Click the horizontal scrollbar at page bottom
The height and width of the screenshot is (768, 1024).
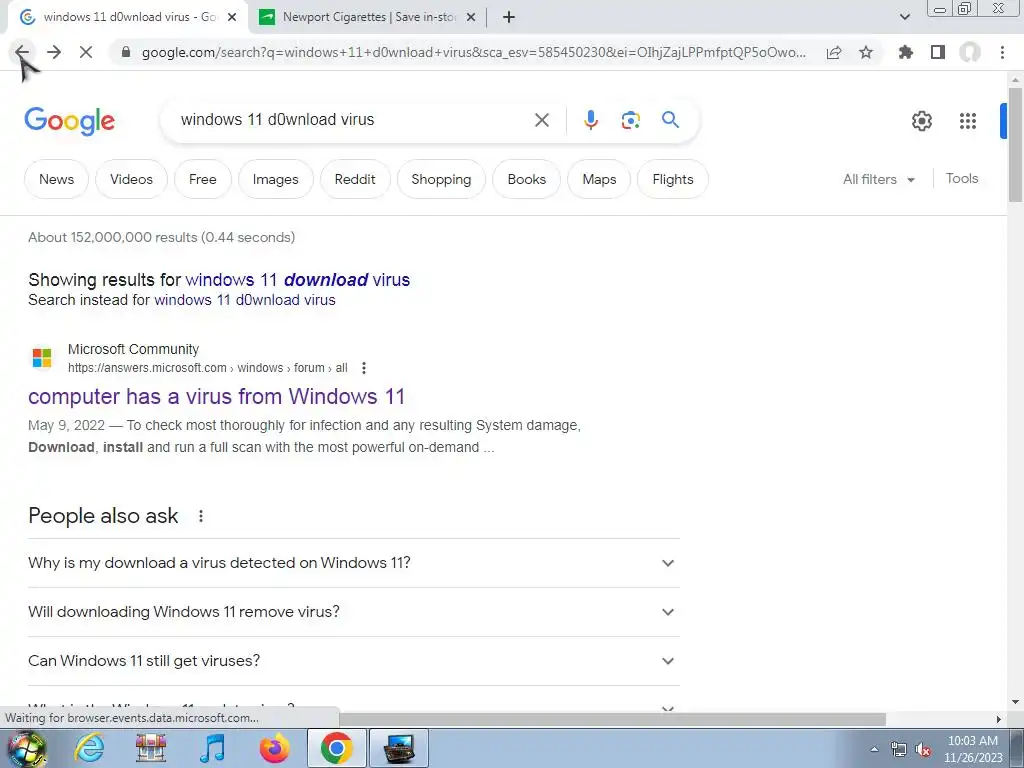(612, 719)
